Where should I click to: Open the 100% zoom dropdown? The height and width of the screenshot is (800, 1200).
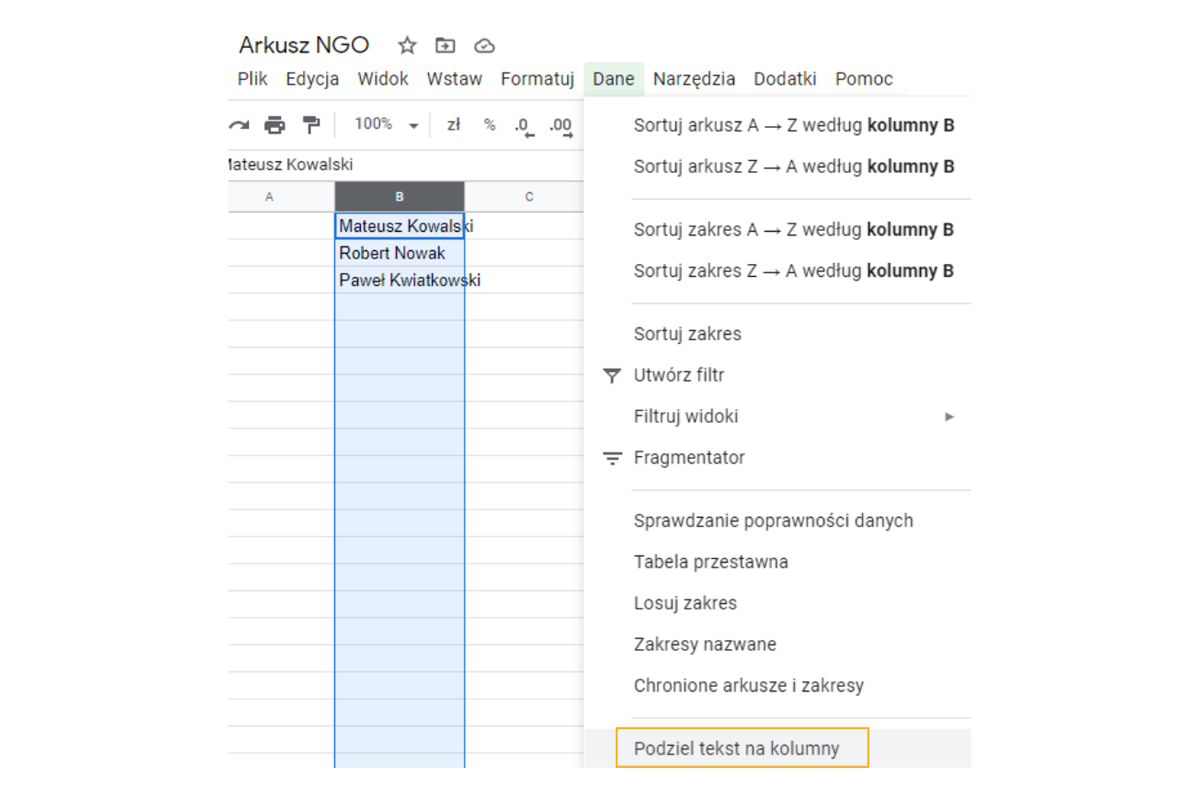click(x=386, y=125)
